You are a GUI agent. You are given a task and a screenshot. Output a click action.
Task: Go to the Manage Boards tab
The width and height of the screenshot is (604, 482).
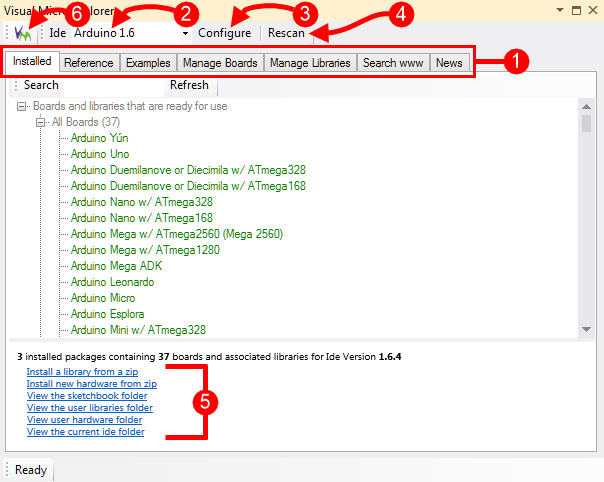pos(220,63)
